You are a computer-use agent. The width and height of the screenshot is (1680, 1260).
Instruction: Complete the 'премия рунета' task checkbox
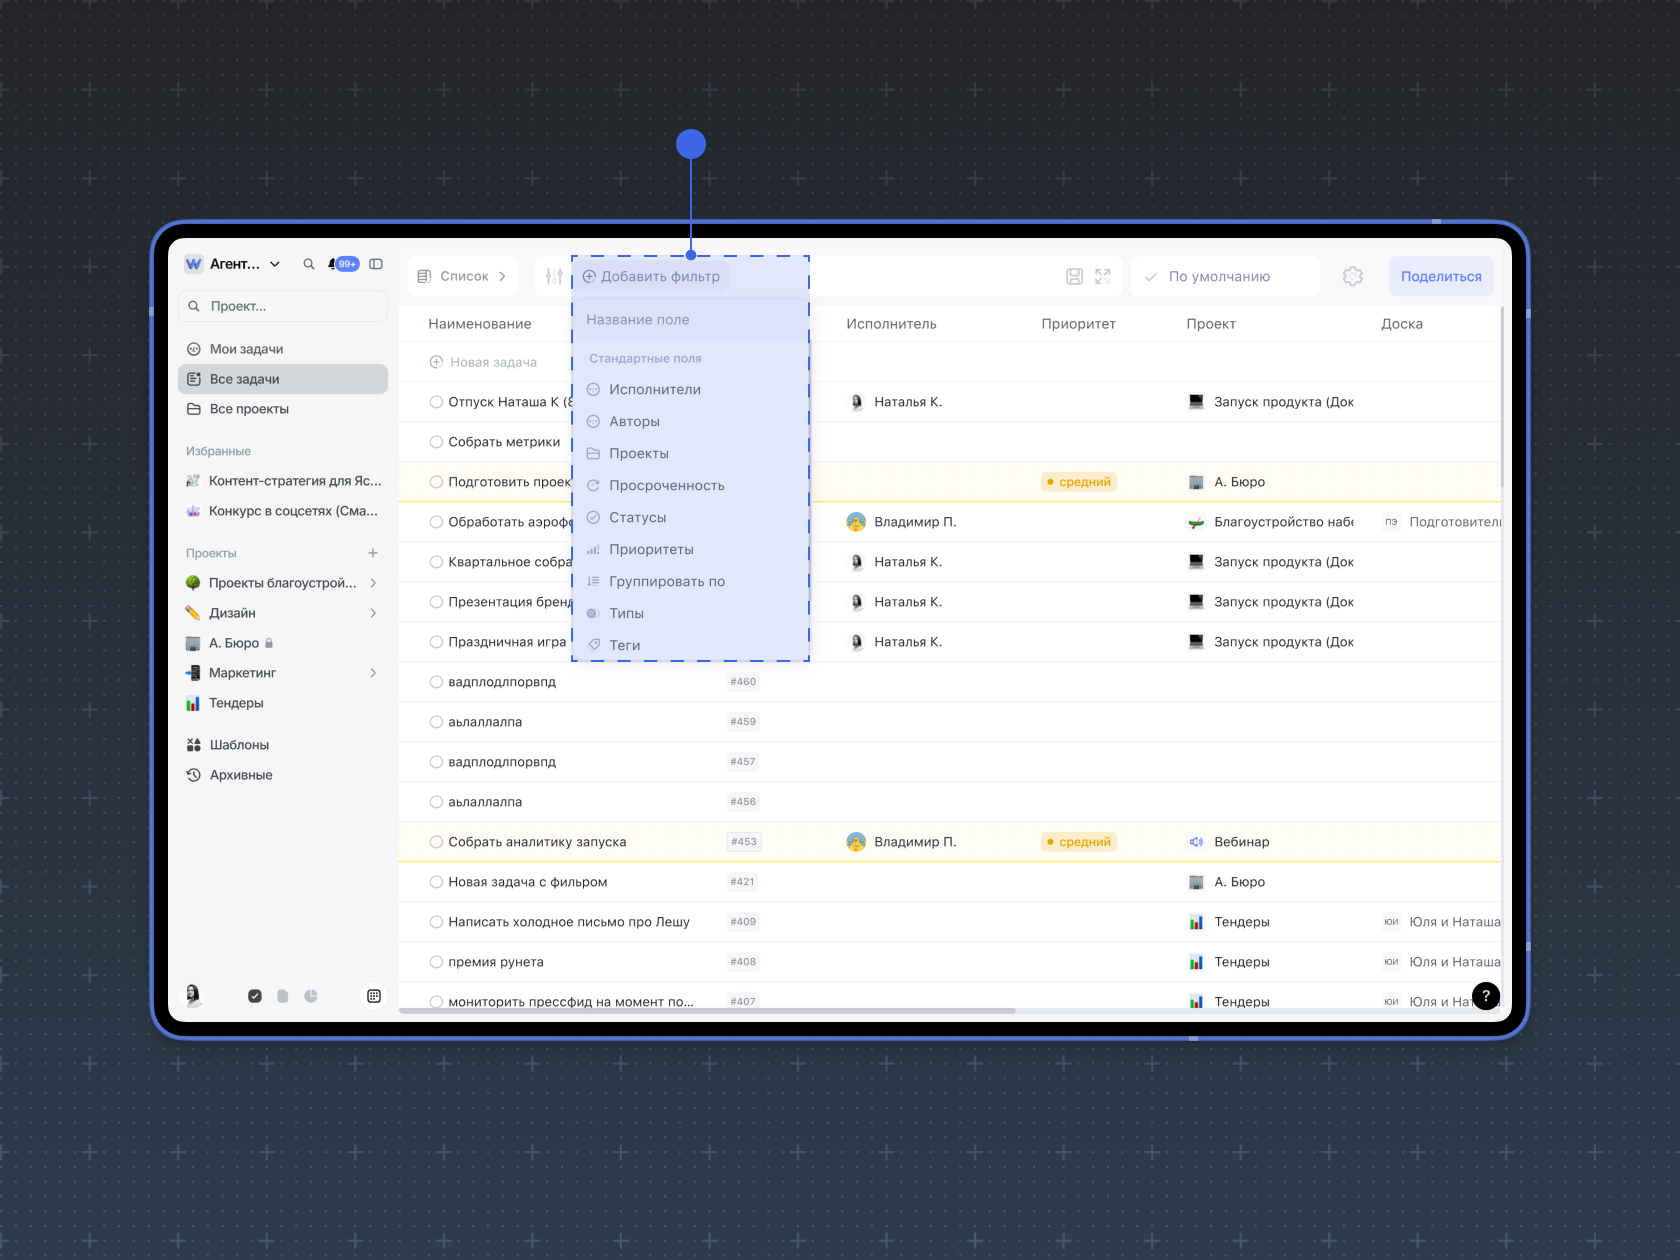click(436, 962)
